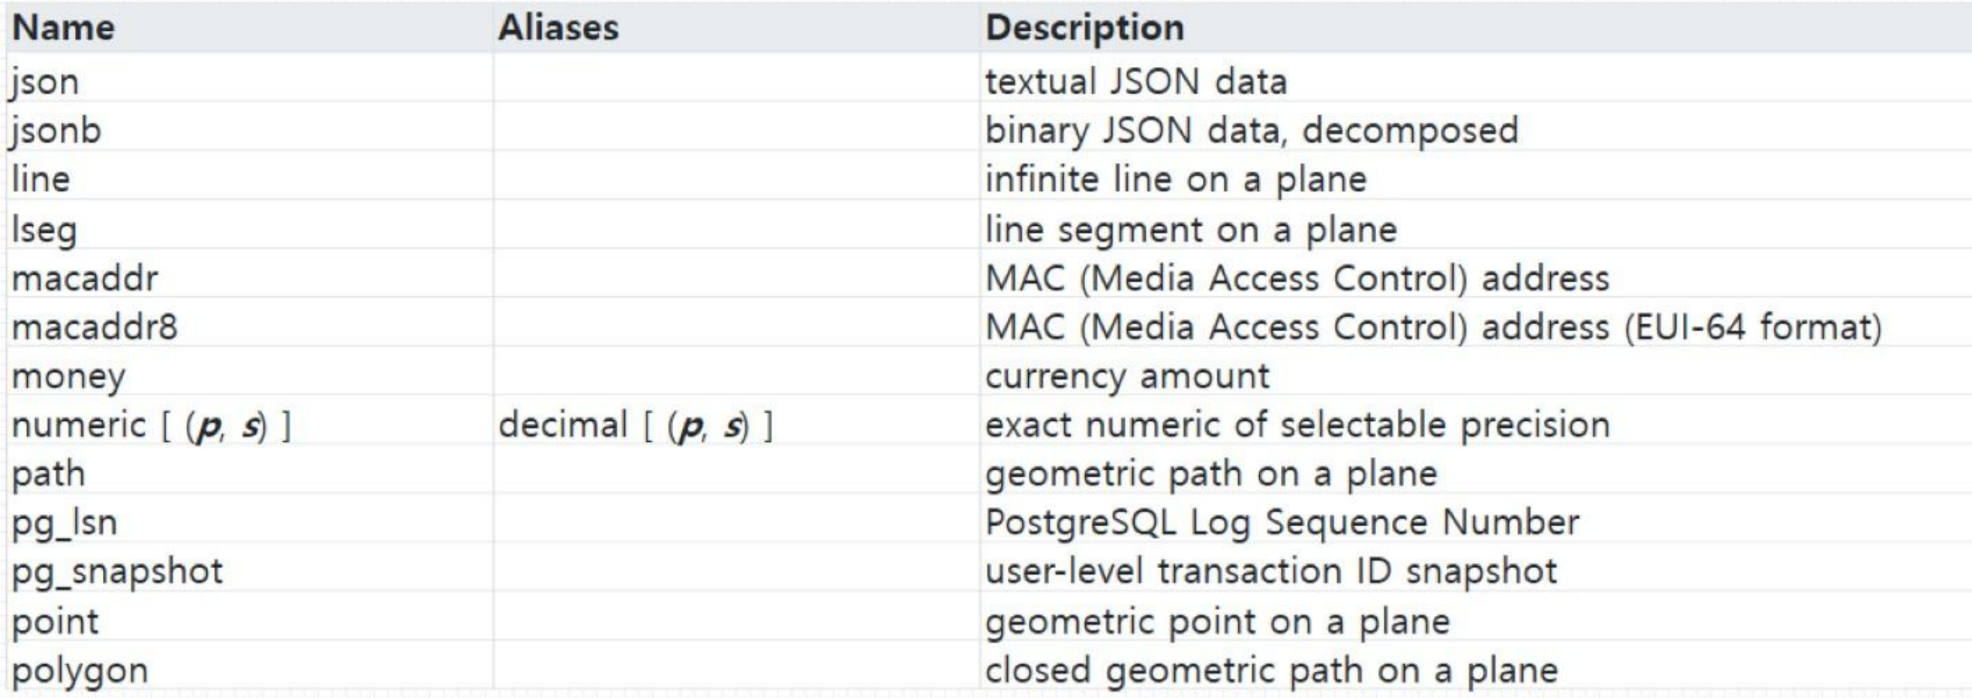Click the Aliases column header

(x=558, y=28)
